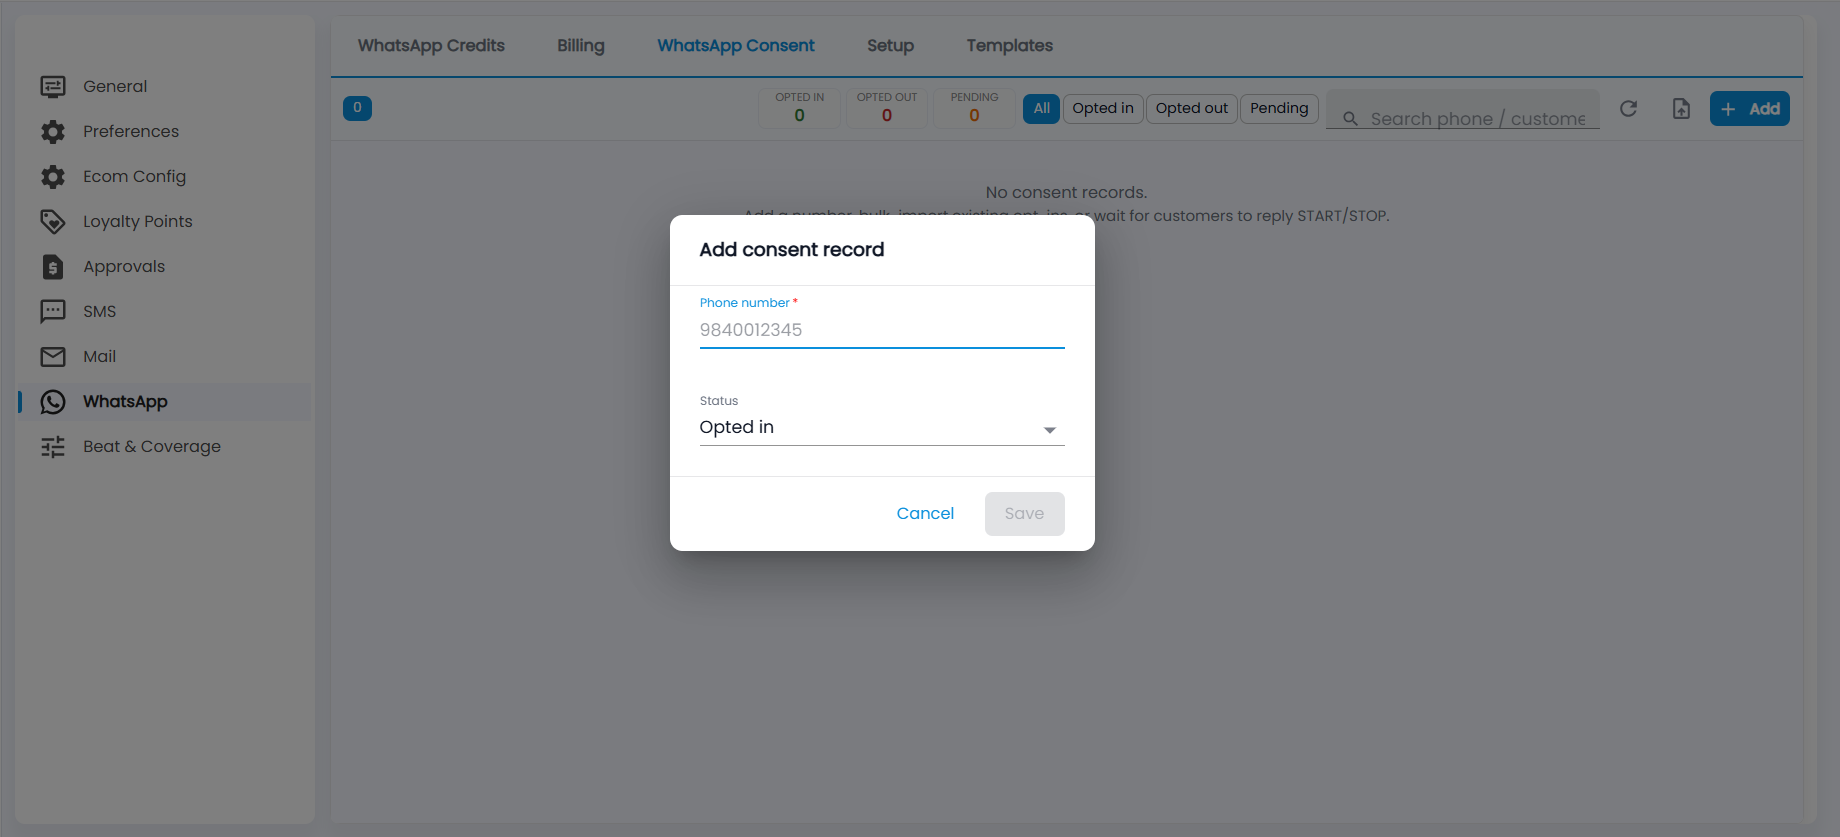
Task: Go to the Setup tab
Action: [x=891, y=46]
